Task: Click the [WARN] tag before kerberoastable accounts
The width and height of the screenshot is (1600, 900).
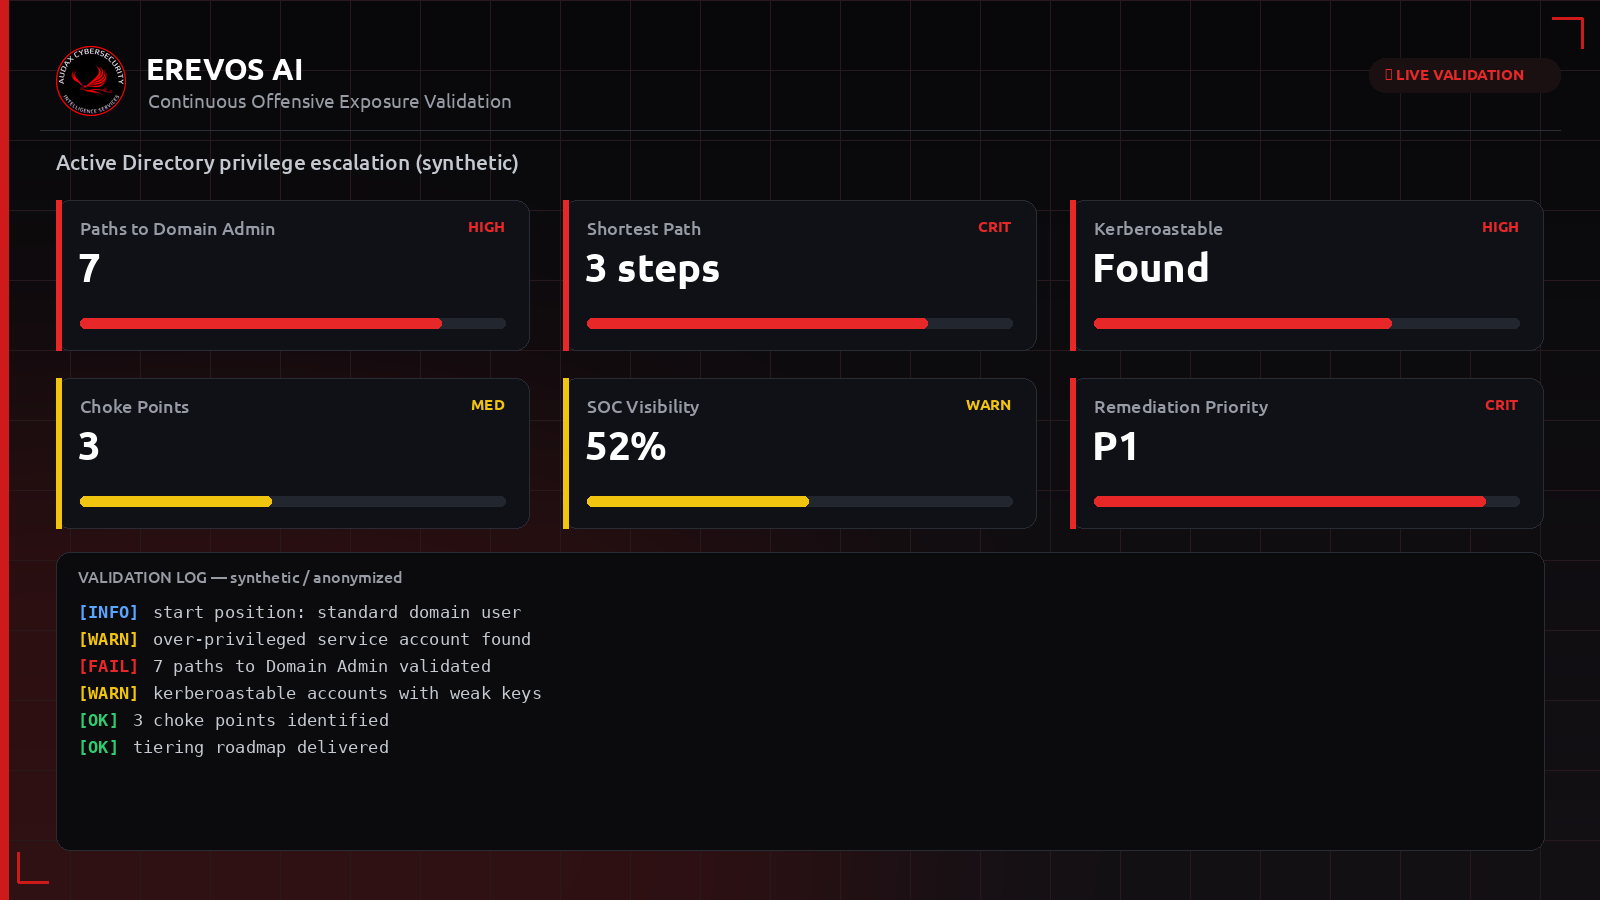Action: (108, 693)
